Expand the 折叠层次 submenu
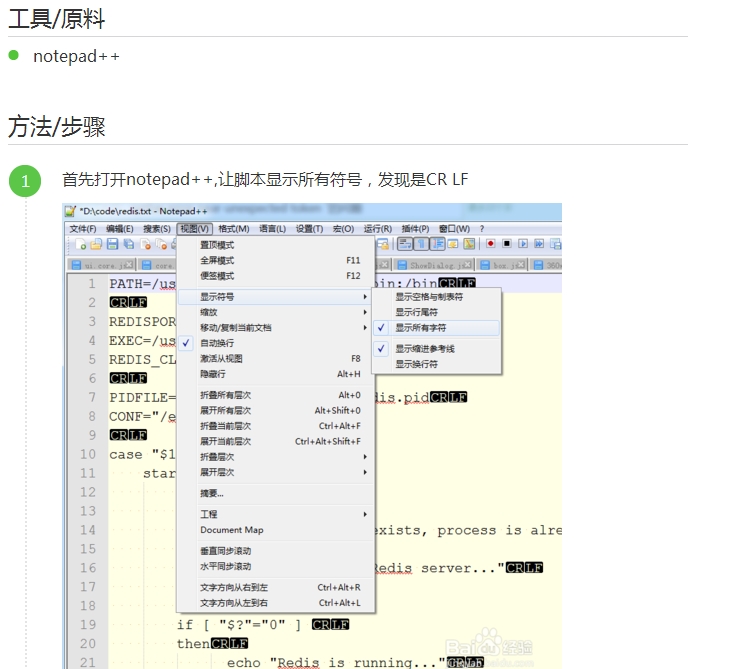 click(276, 457)
